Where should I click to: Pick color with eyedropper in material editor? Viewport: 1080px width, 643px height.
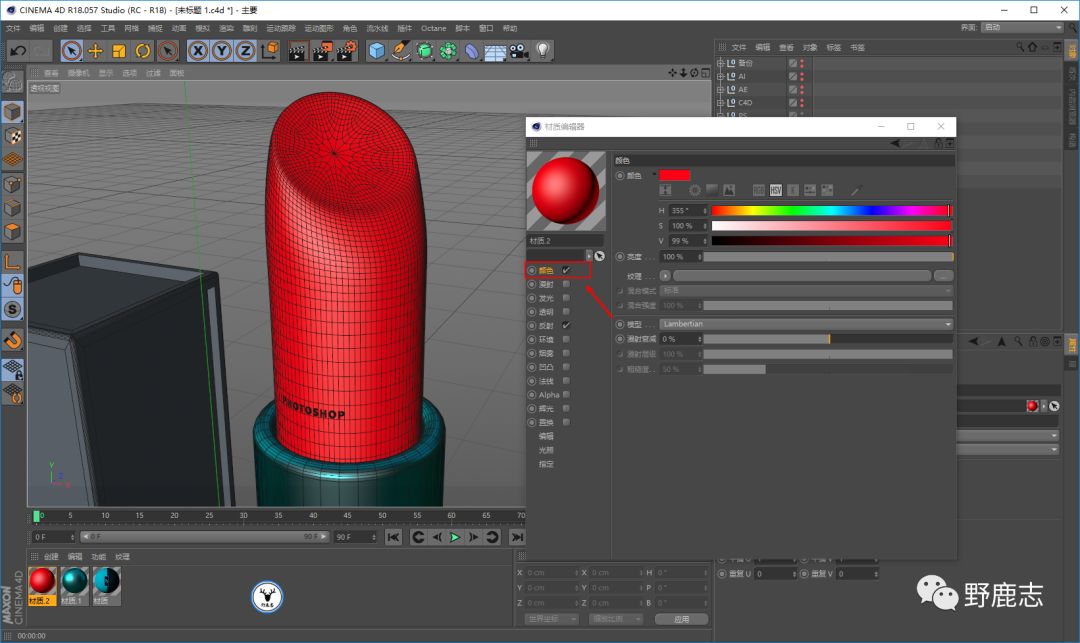856,190
